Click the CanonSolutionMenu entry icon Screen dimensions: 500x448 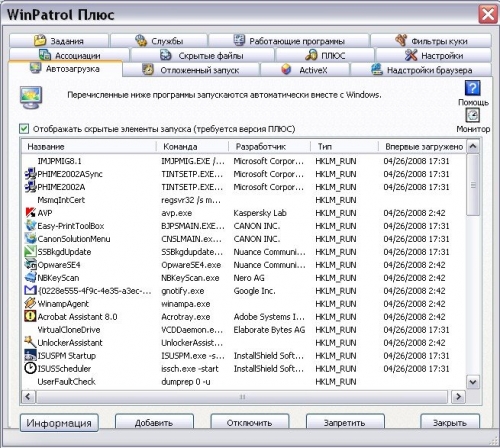pos(30,238)
